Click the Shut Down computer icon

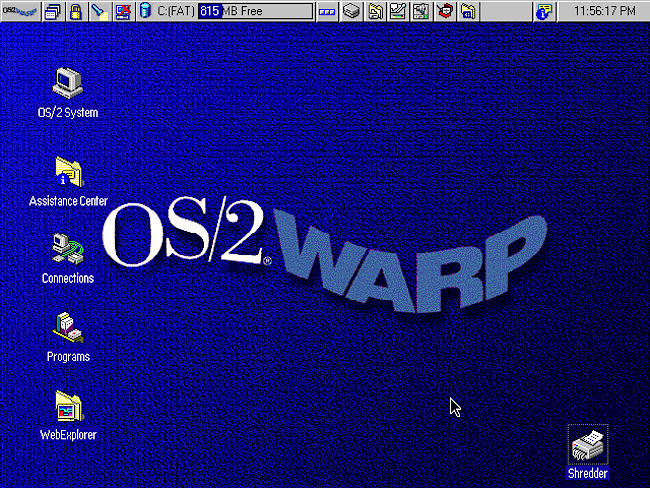123,11
